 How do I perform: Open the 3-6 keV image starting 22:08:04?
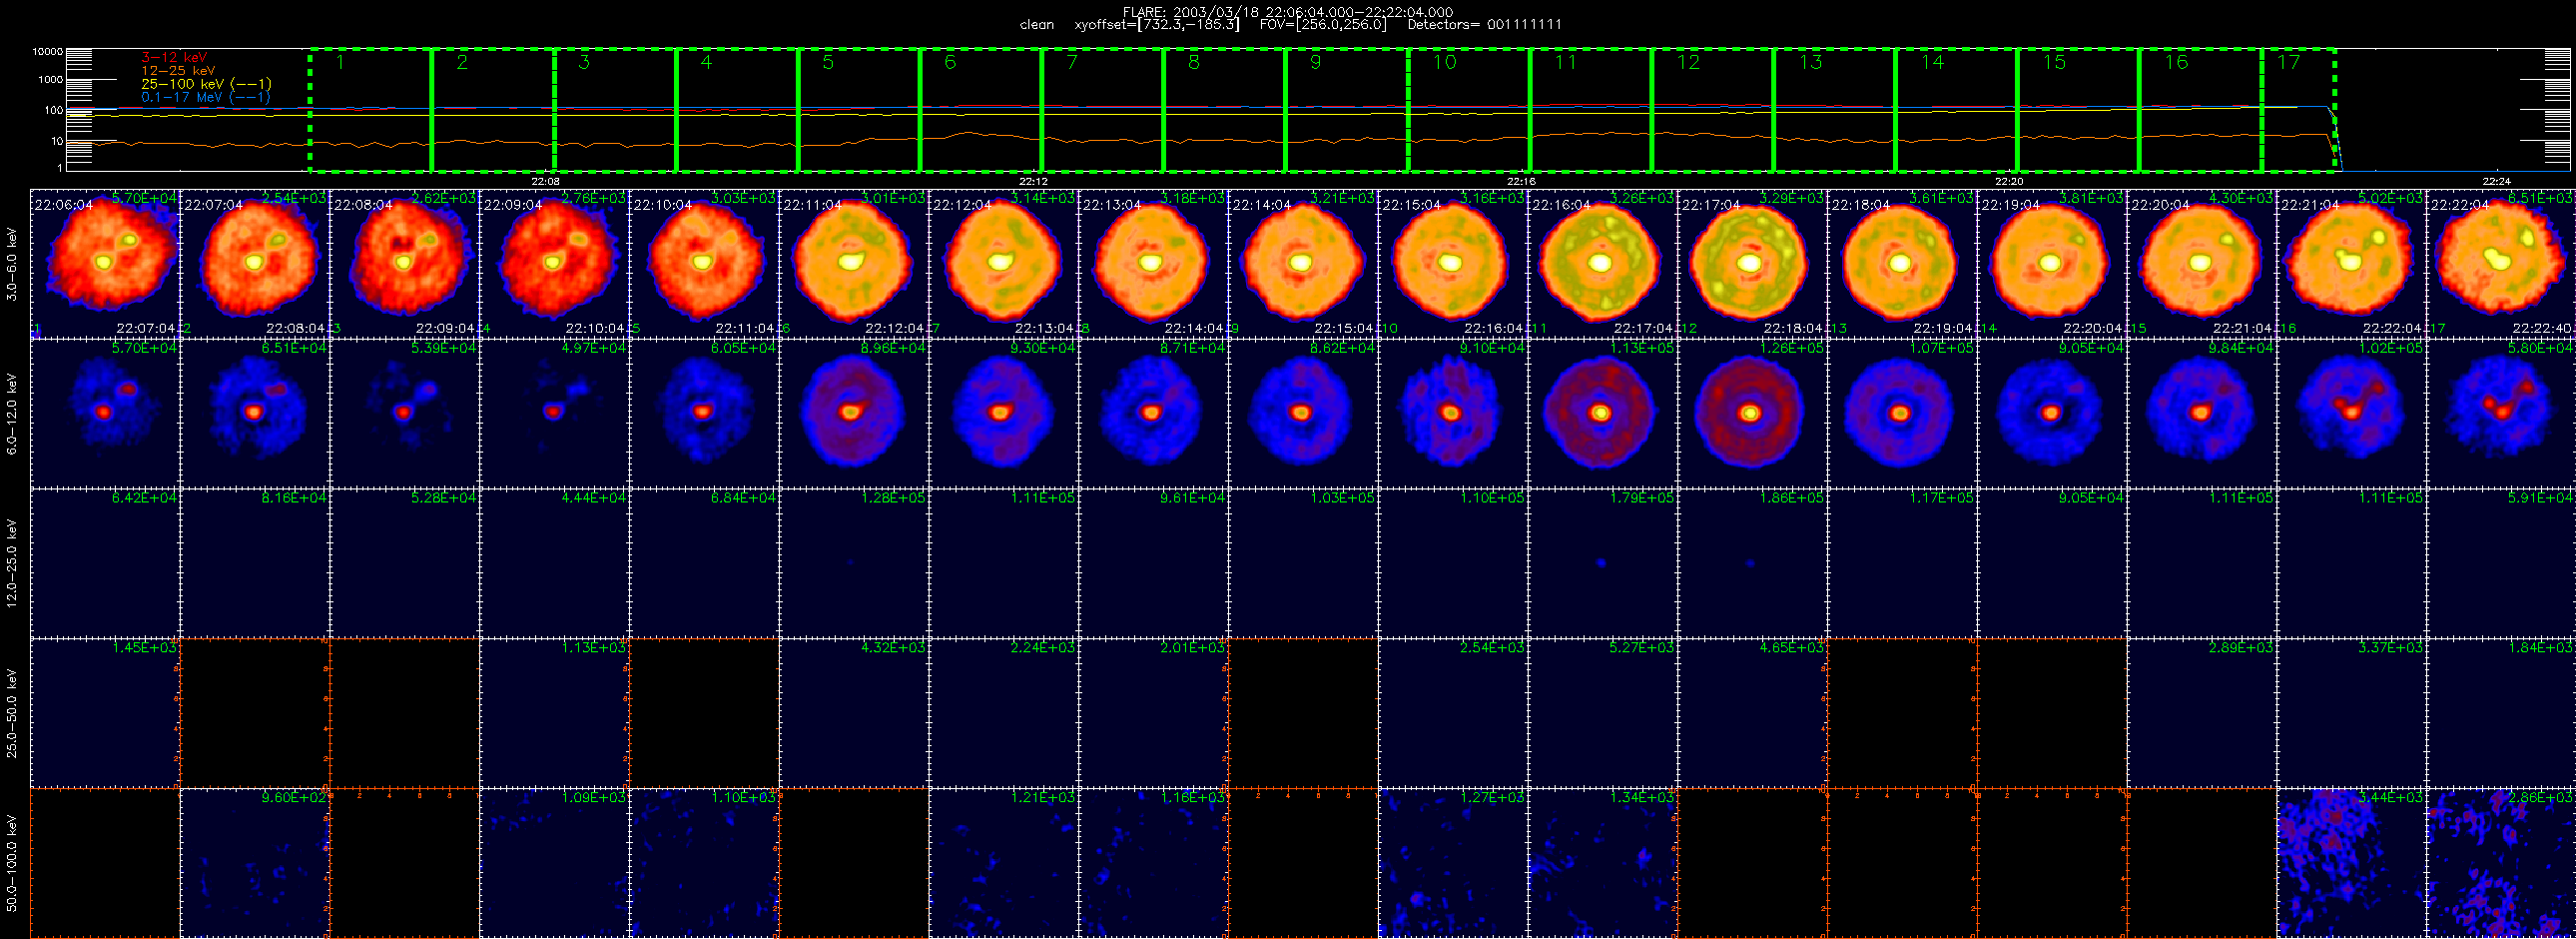[405, 263]
